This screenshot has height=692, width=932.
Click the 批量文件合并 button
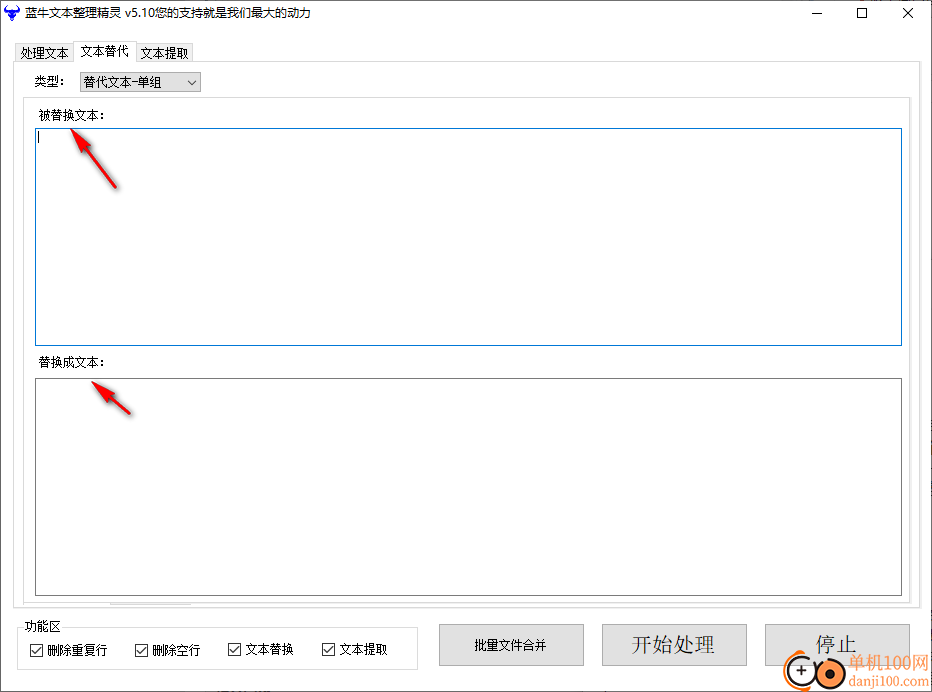coord(511,645)
